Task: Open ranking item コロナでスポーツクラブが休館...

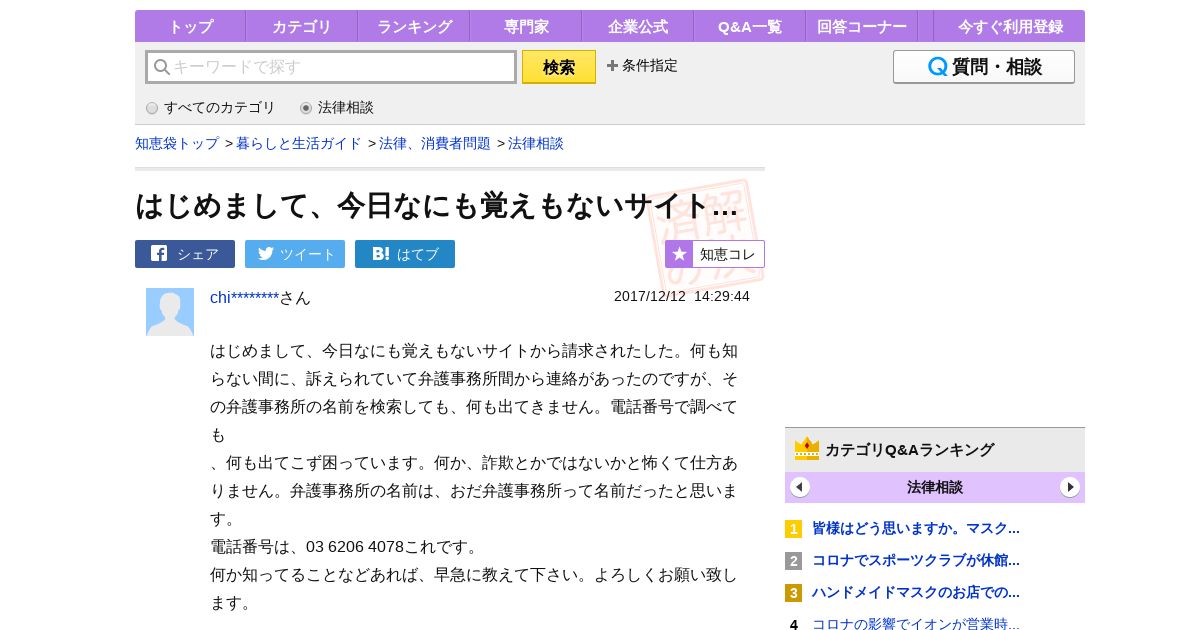Action: (x=916, y=560)
